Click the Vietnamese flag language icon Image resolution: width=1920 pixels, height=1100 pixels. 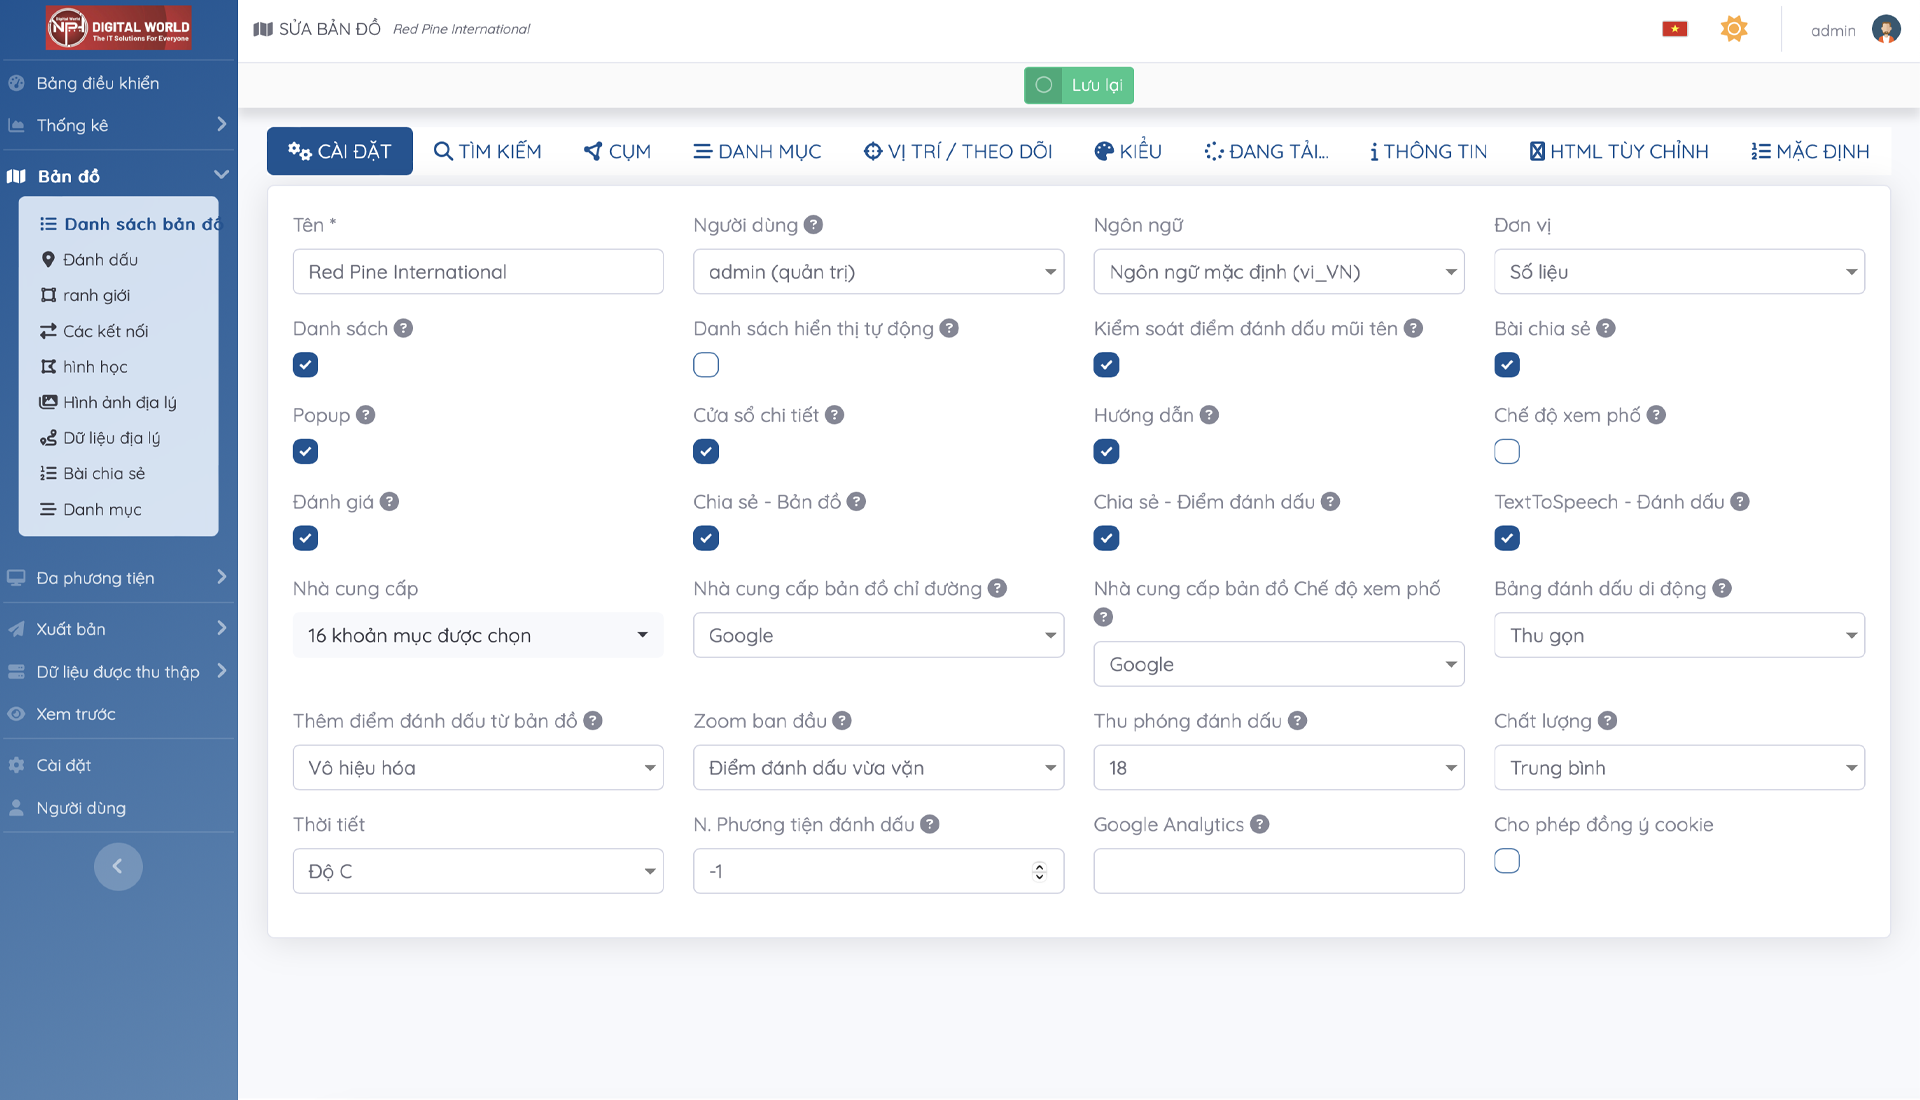pyautogui.click(x=1674, y=29)
